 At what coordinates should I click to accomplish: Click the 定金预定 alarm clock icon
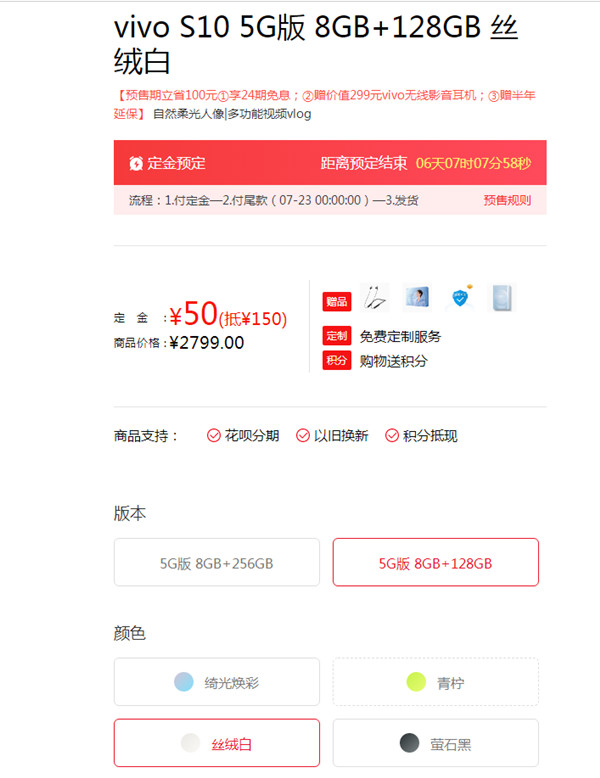click(x=136, y=163)
